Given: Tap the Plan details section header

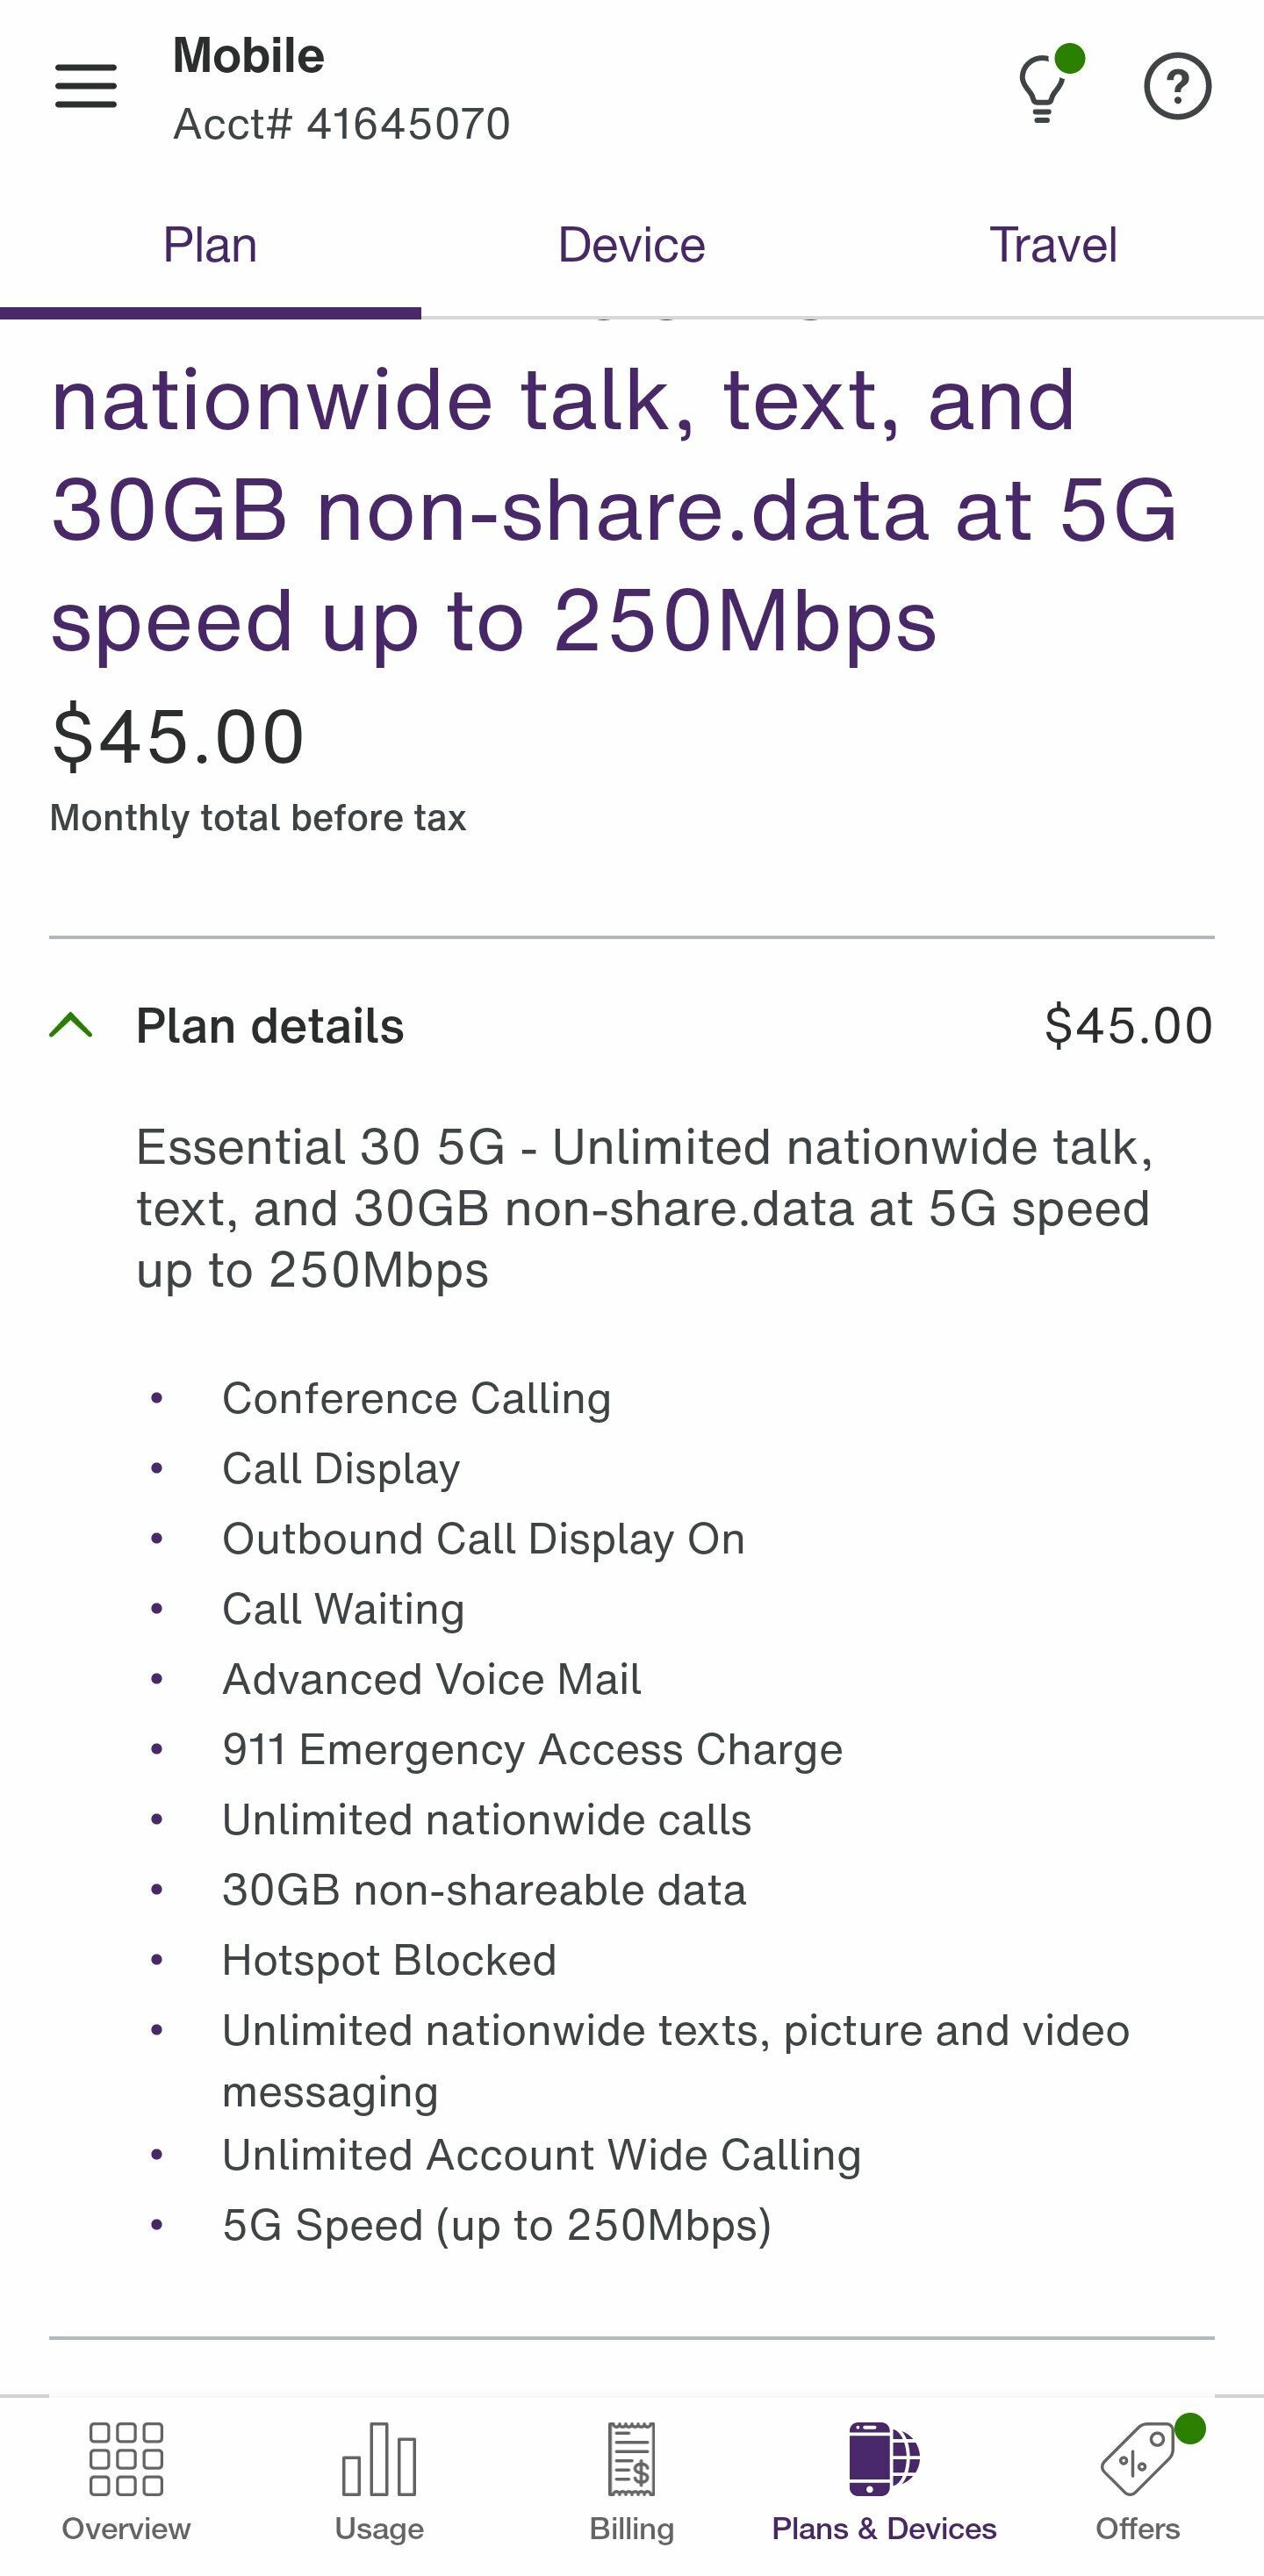Looking at the screenshot, I should tap(270, 1026).
